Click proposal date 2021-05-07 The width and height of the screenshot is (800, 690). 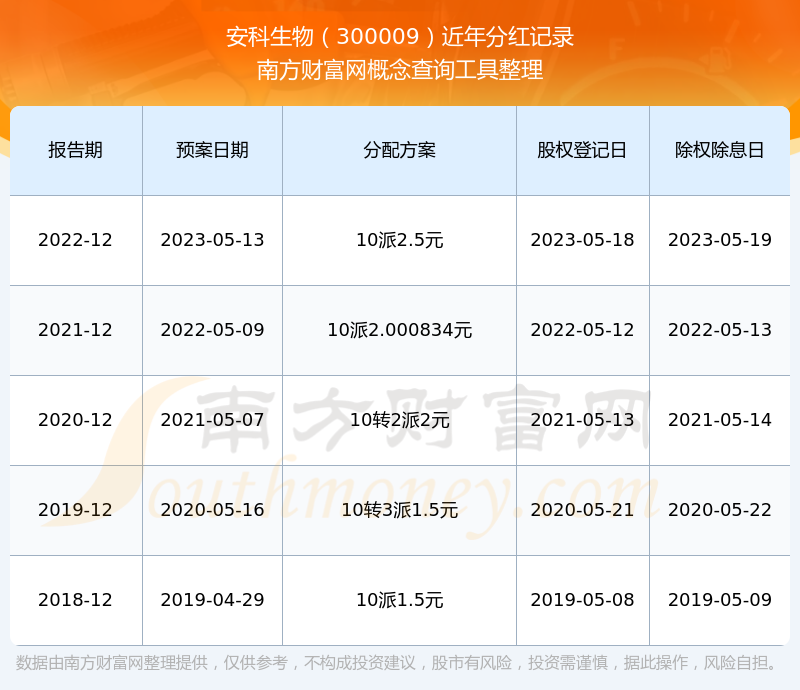tap(212, 420)
